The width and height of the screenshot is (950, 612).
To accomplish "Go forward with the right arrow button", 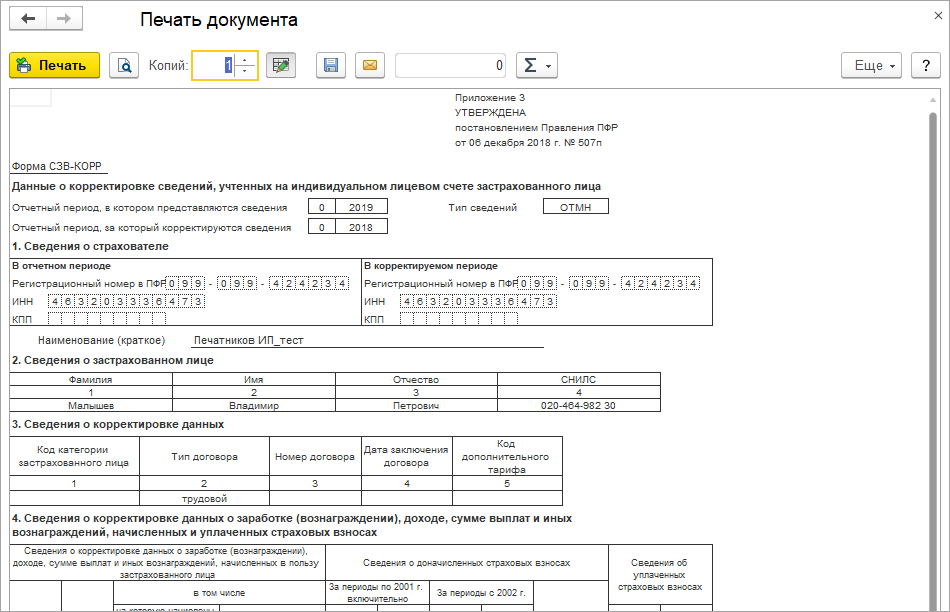I will (x=64, y=19).
